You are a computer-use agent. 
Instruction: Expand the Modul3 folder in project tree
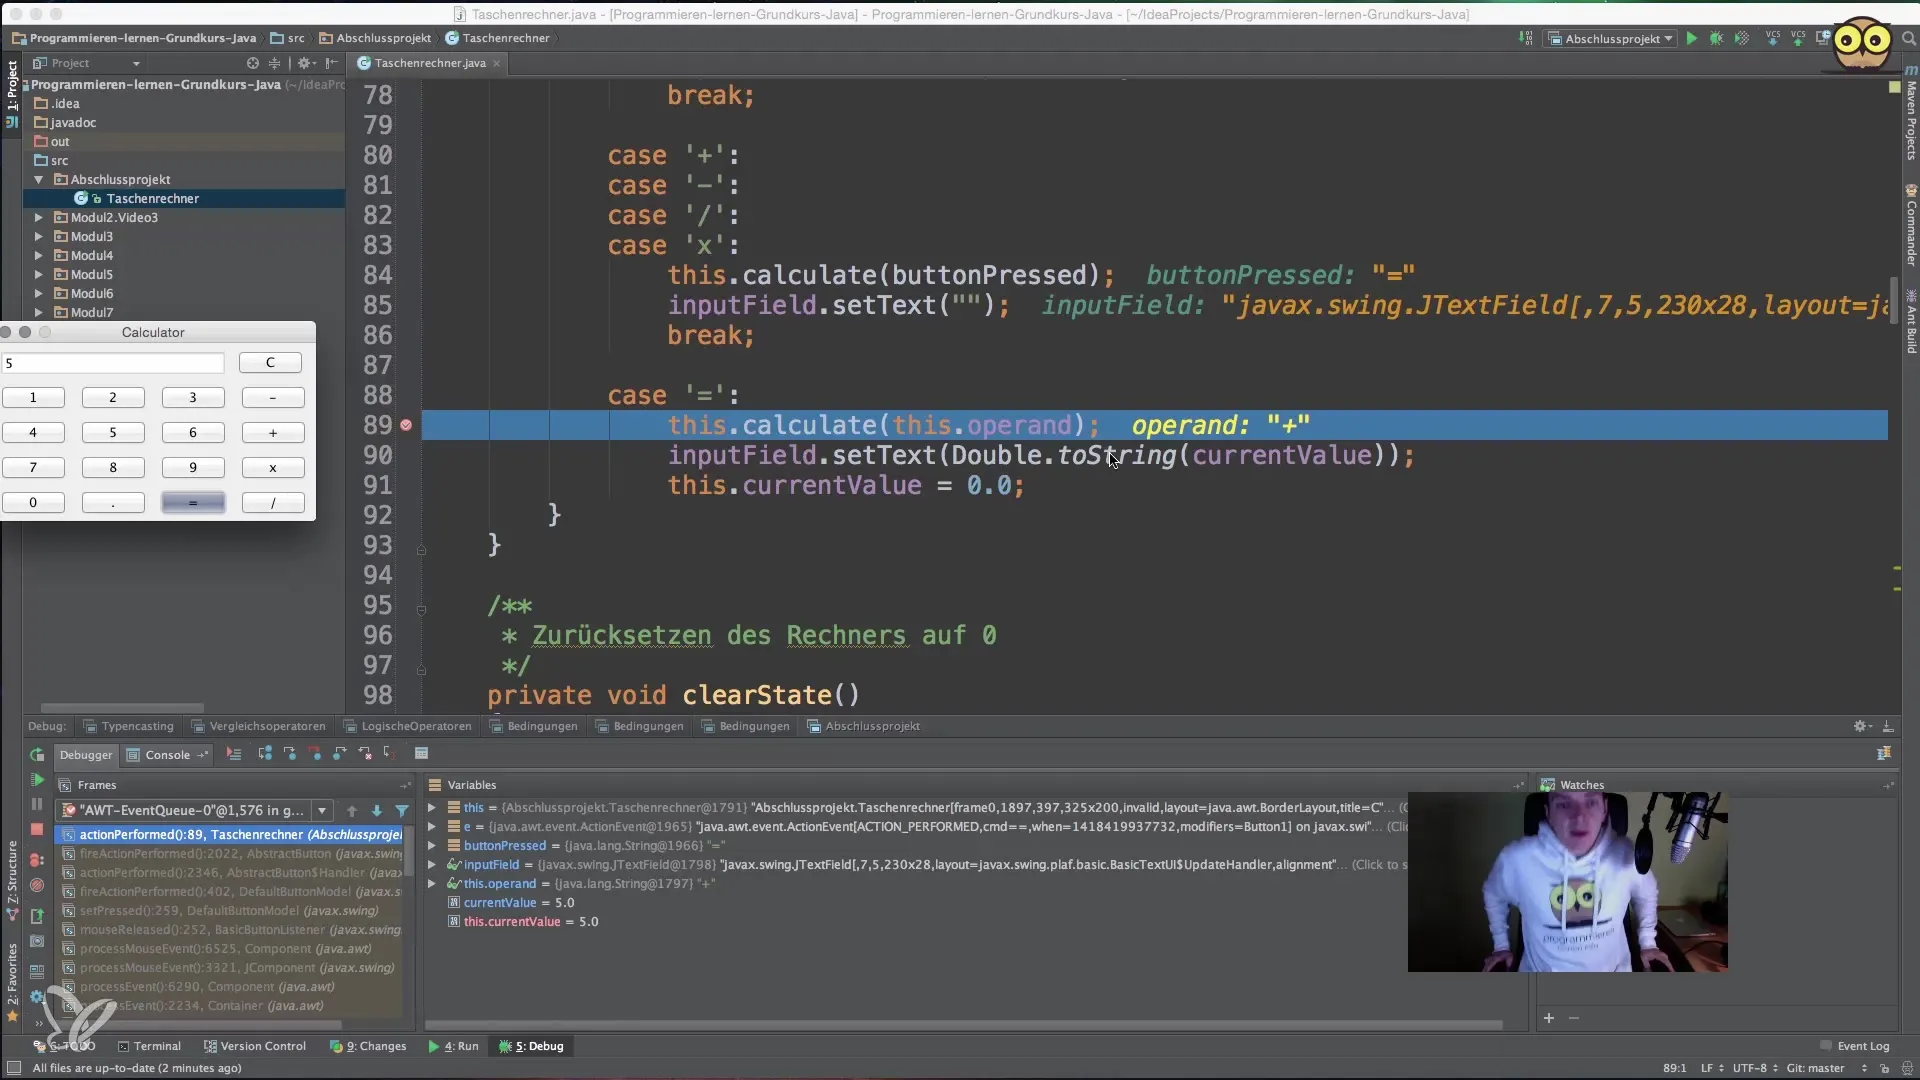tap(39, 236)
